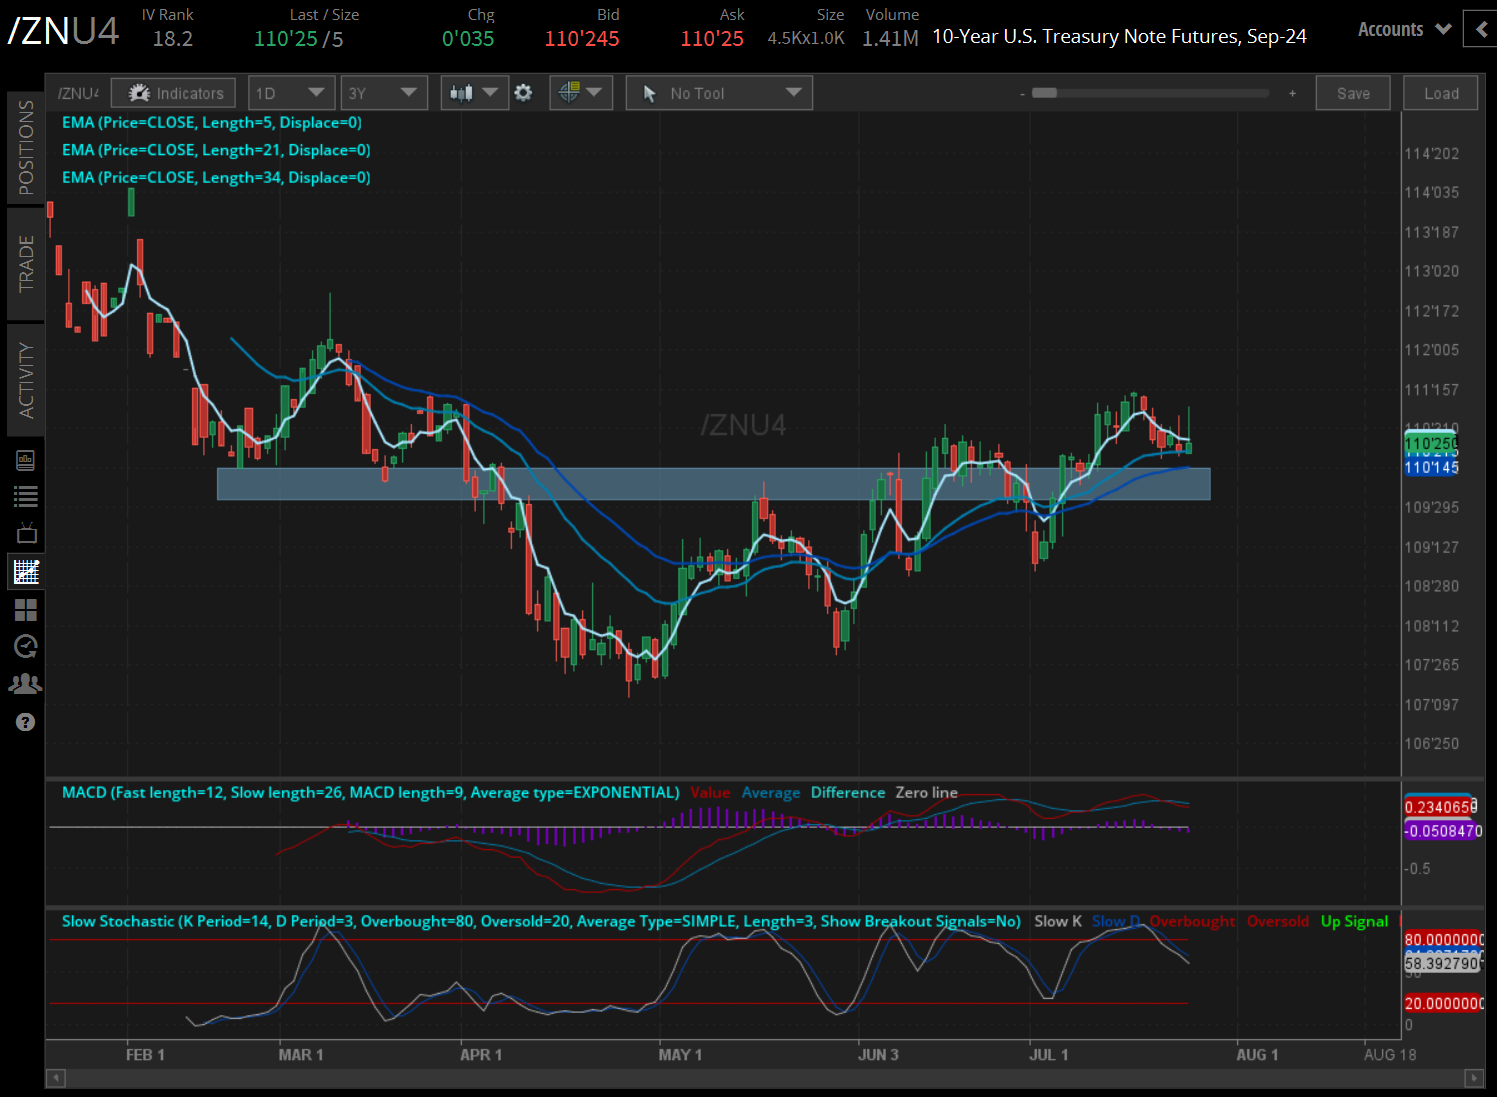Open the watchlist icon in sidebar
Viewport: 1497px width, 1097px height.
[25, 495]
